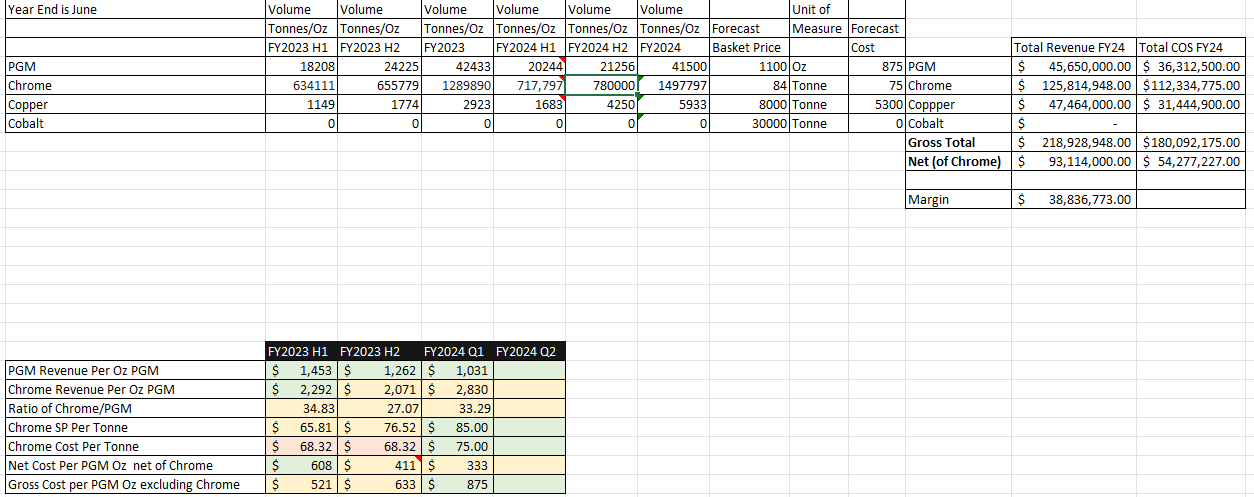The height and width of the screenshot is (497, 1254).
Task: Select Chrome FY2023 H2 volume 655779
Action: 379,86
